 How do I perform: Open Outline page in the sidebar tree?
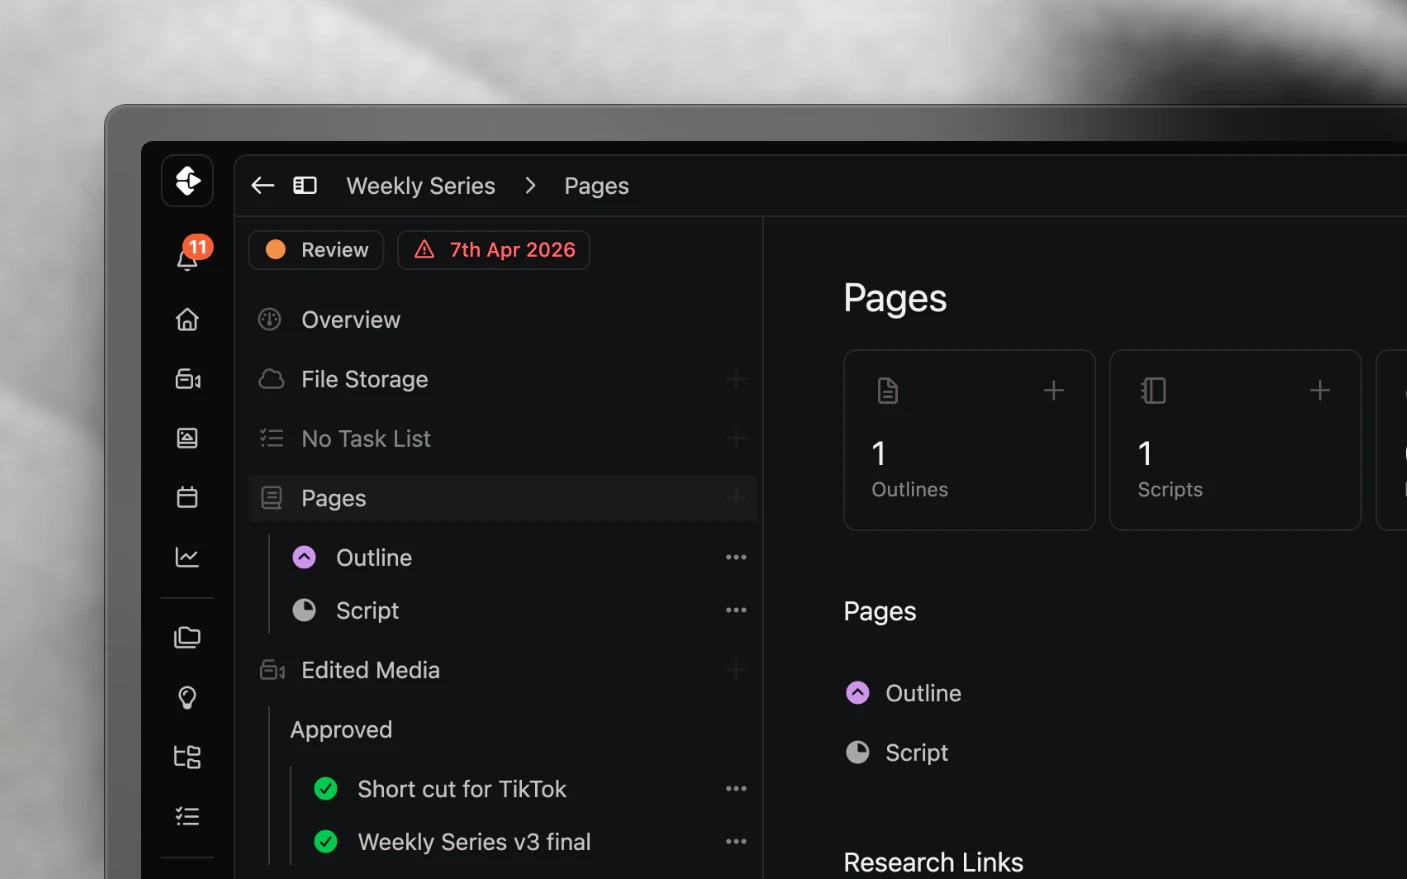pyautogui.click(x=374, y=558)
